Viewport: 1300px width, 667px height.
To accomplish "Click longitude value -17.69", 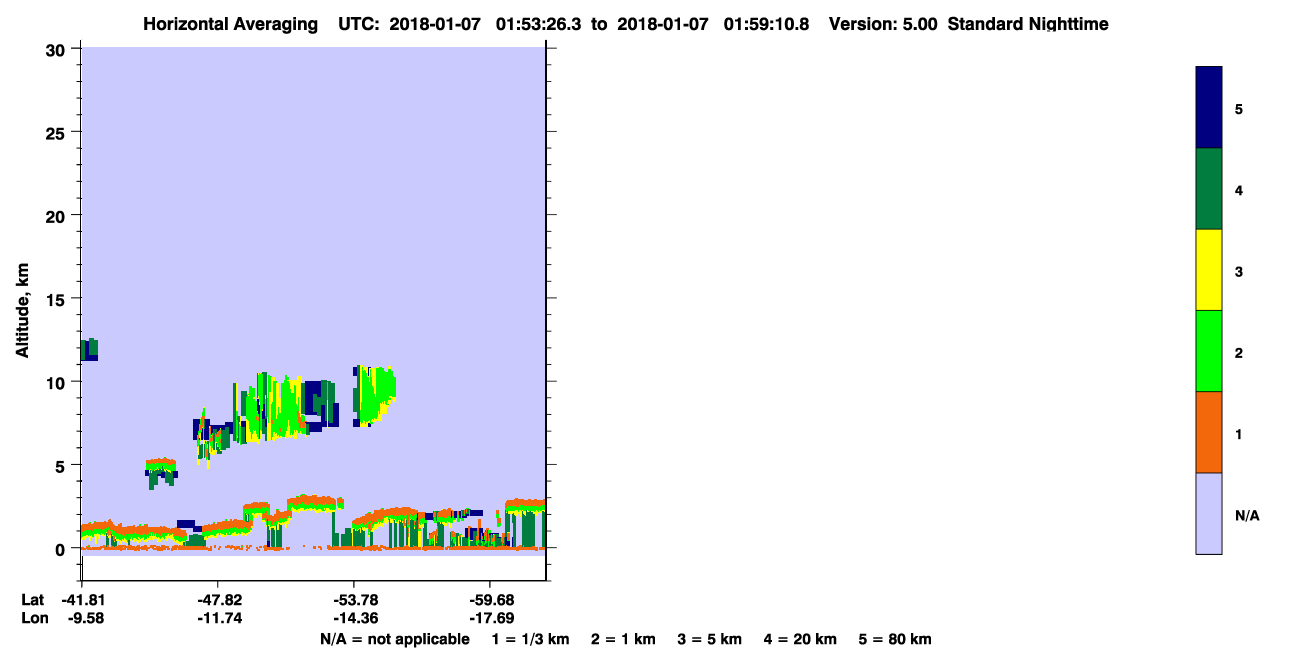I will pos(490,618).
